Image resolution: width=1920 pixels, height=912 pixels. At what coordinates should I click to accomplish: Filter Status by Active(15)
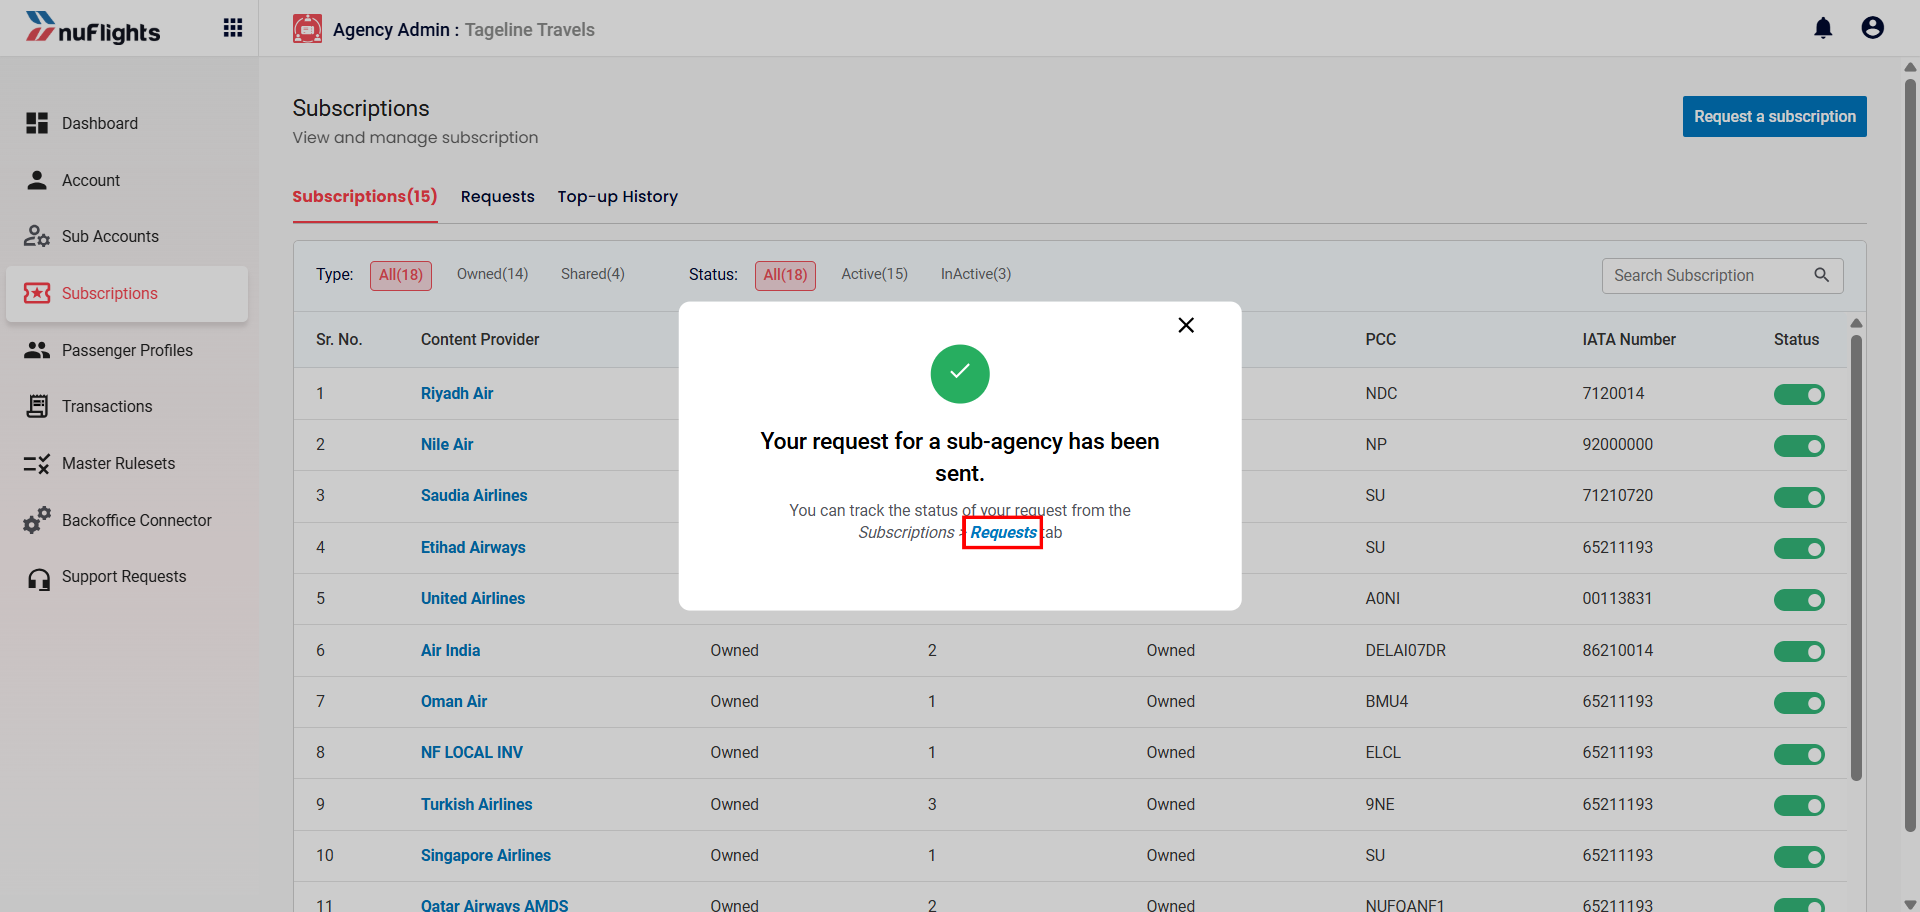(875, 274)
